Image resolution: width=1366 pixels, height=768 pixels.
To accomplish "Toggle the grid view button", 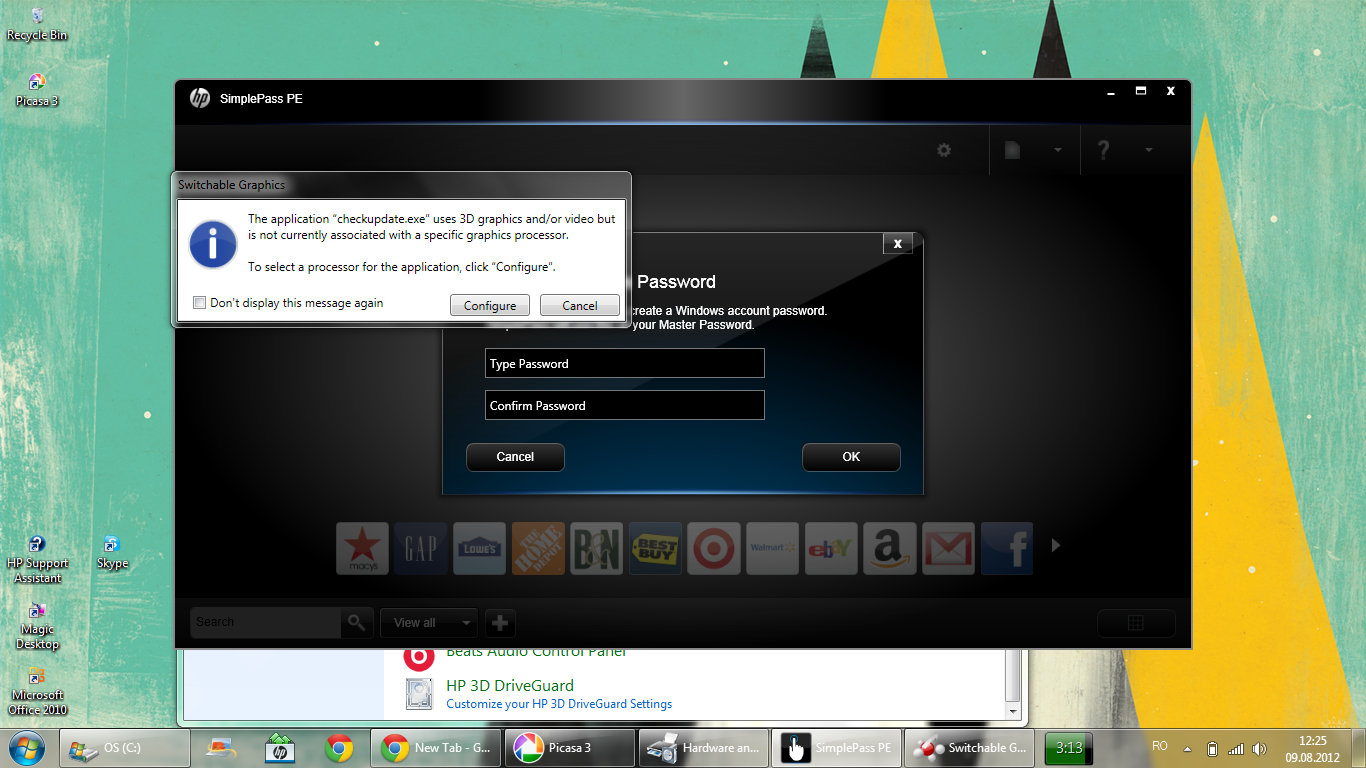I will (1135, 623).
